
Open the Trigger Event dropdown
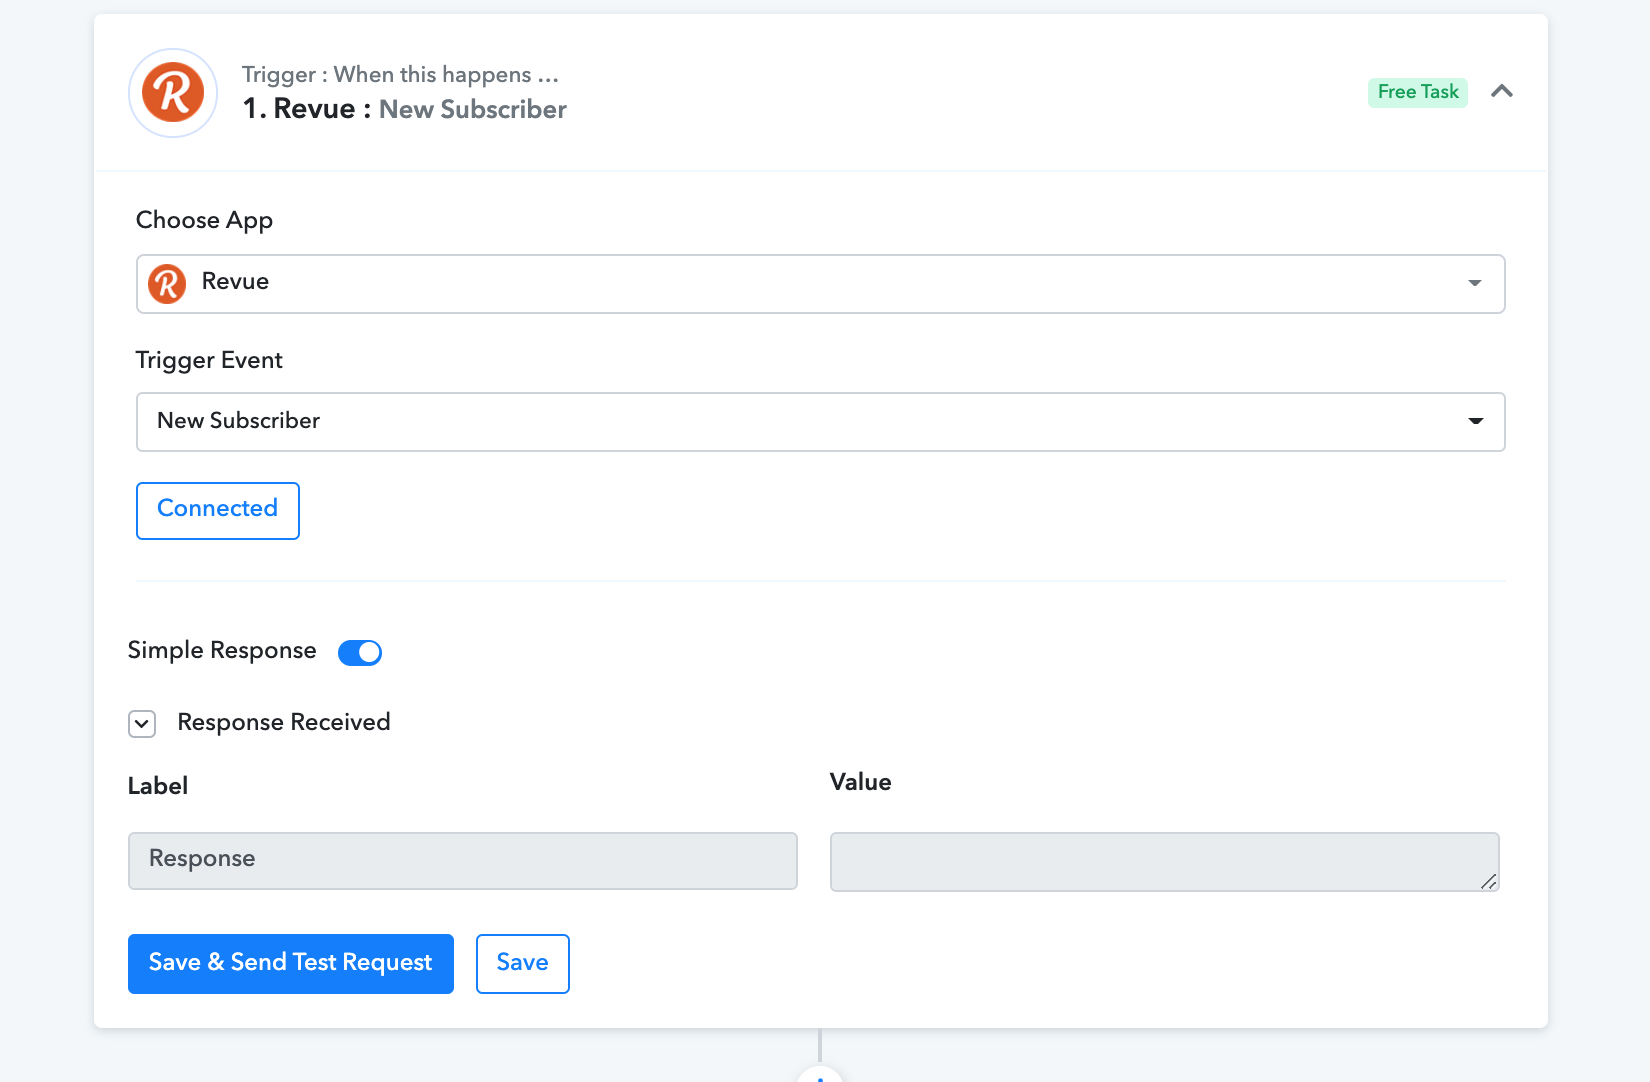click(x=820, y=422)
